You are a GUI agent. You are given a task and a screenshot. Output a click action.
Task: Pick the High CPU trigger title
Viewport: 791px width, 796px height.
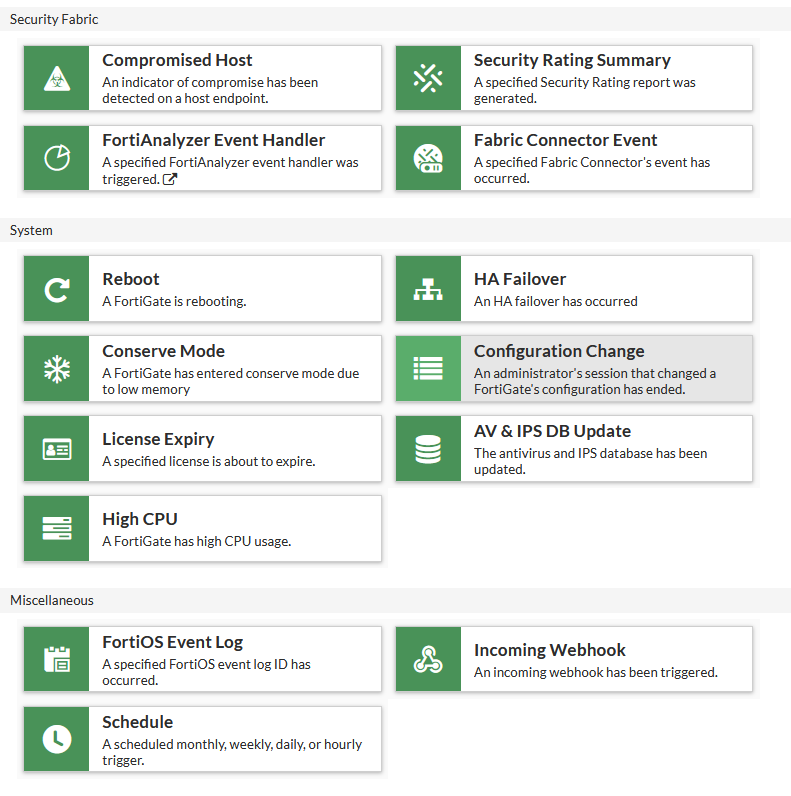tap(140, 519)
